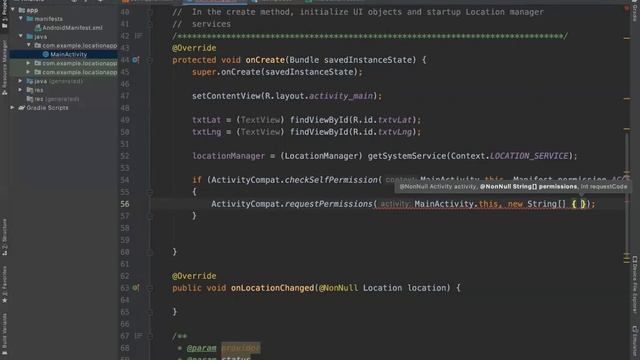Viewport: 640px width, 360px height.
Task: Collapse the expanded com.example.locationapp package
Action: point(29,45)
